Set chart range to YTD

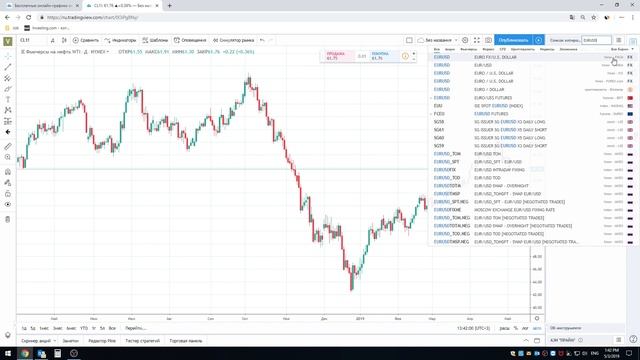[x=84, y=328]
